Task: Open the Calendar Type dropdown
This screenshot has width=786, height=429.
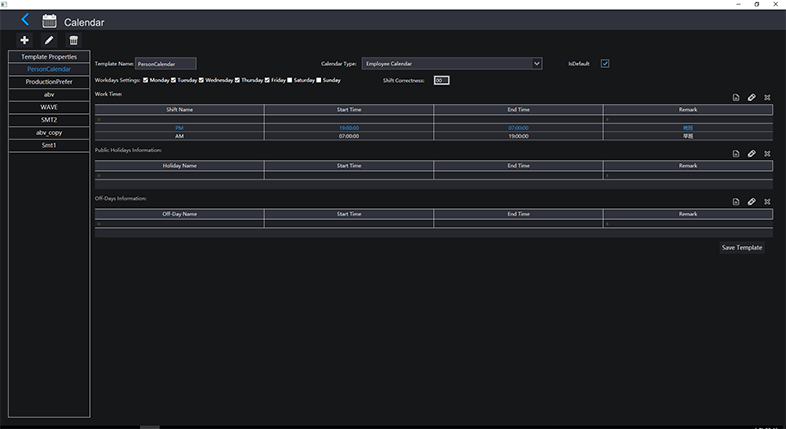Action: coord(536,64)
